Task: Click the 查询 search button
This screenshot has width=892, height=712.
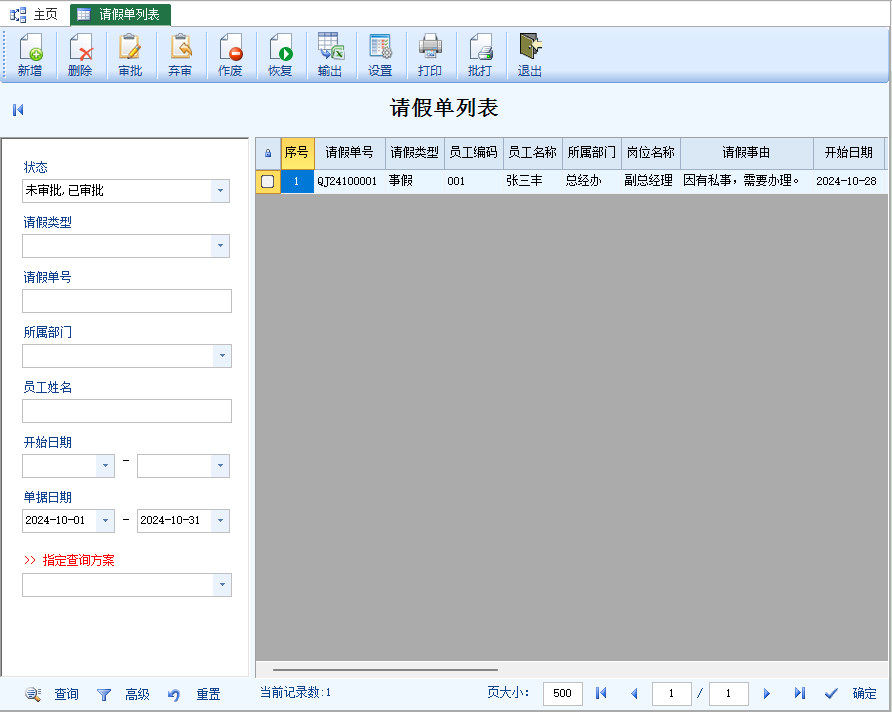Action: click(53, 694)
